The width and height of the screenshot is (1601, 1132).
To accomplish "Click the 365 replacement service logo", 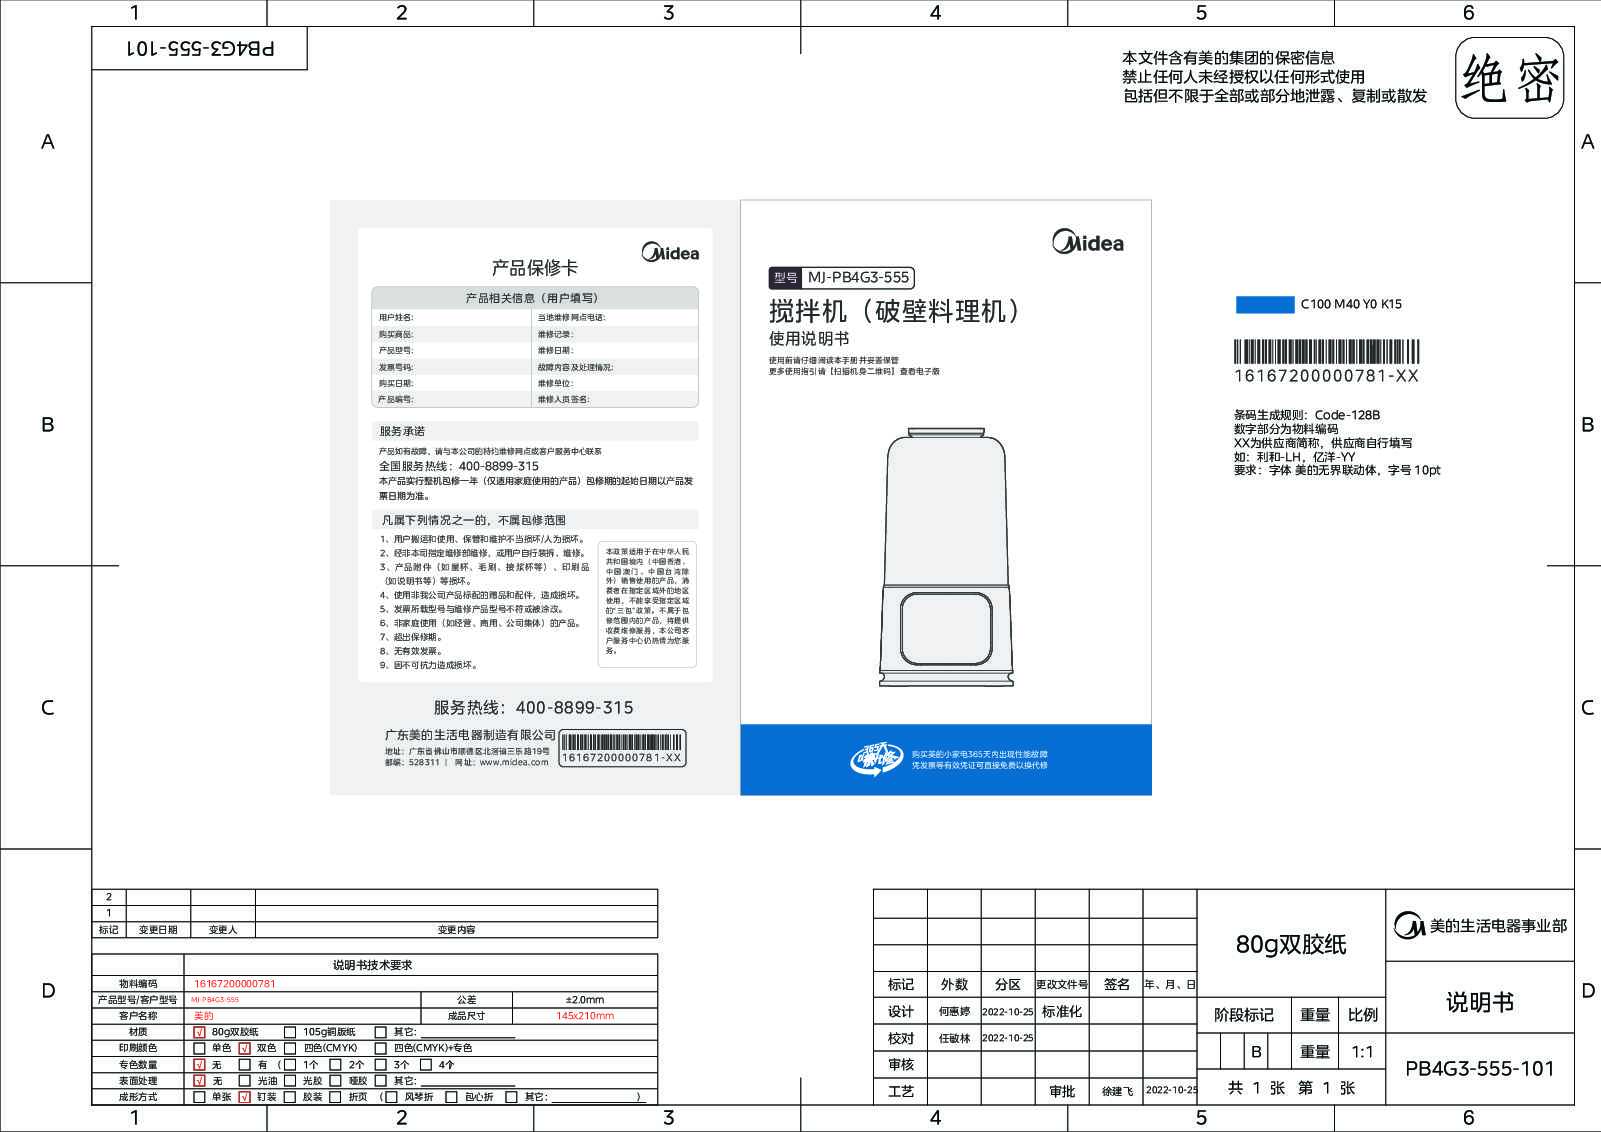I will pyautogui.click(x=876, y=759).
